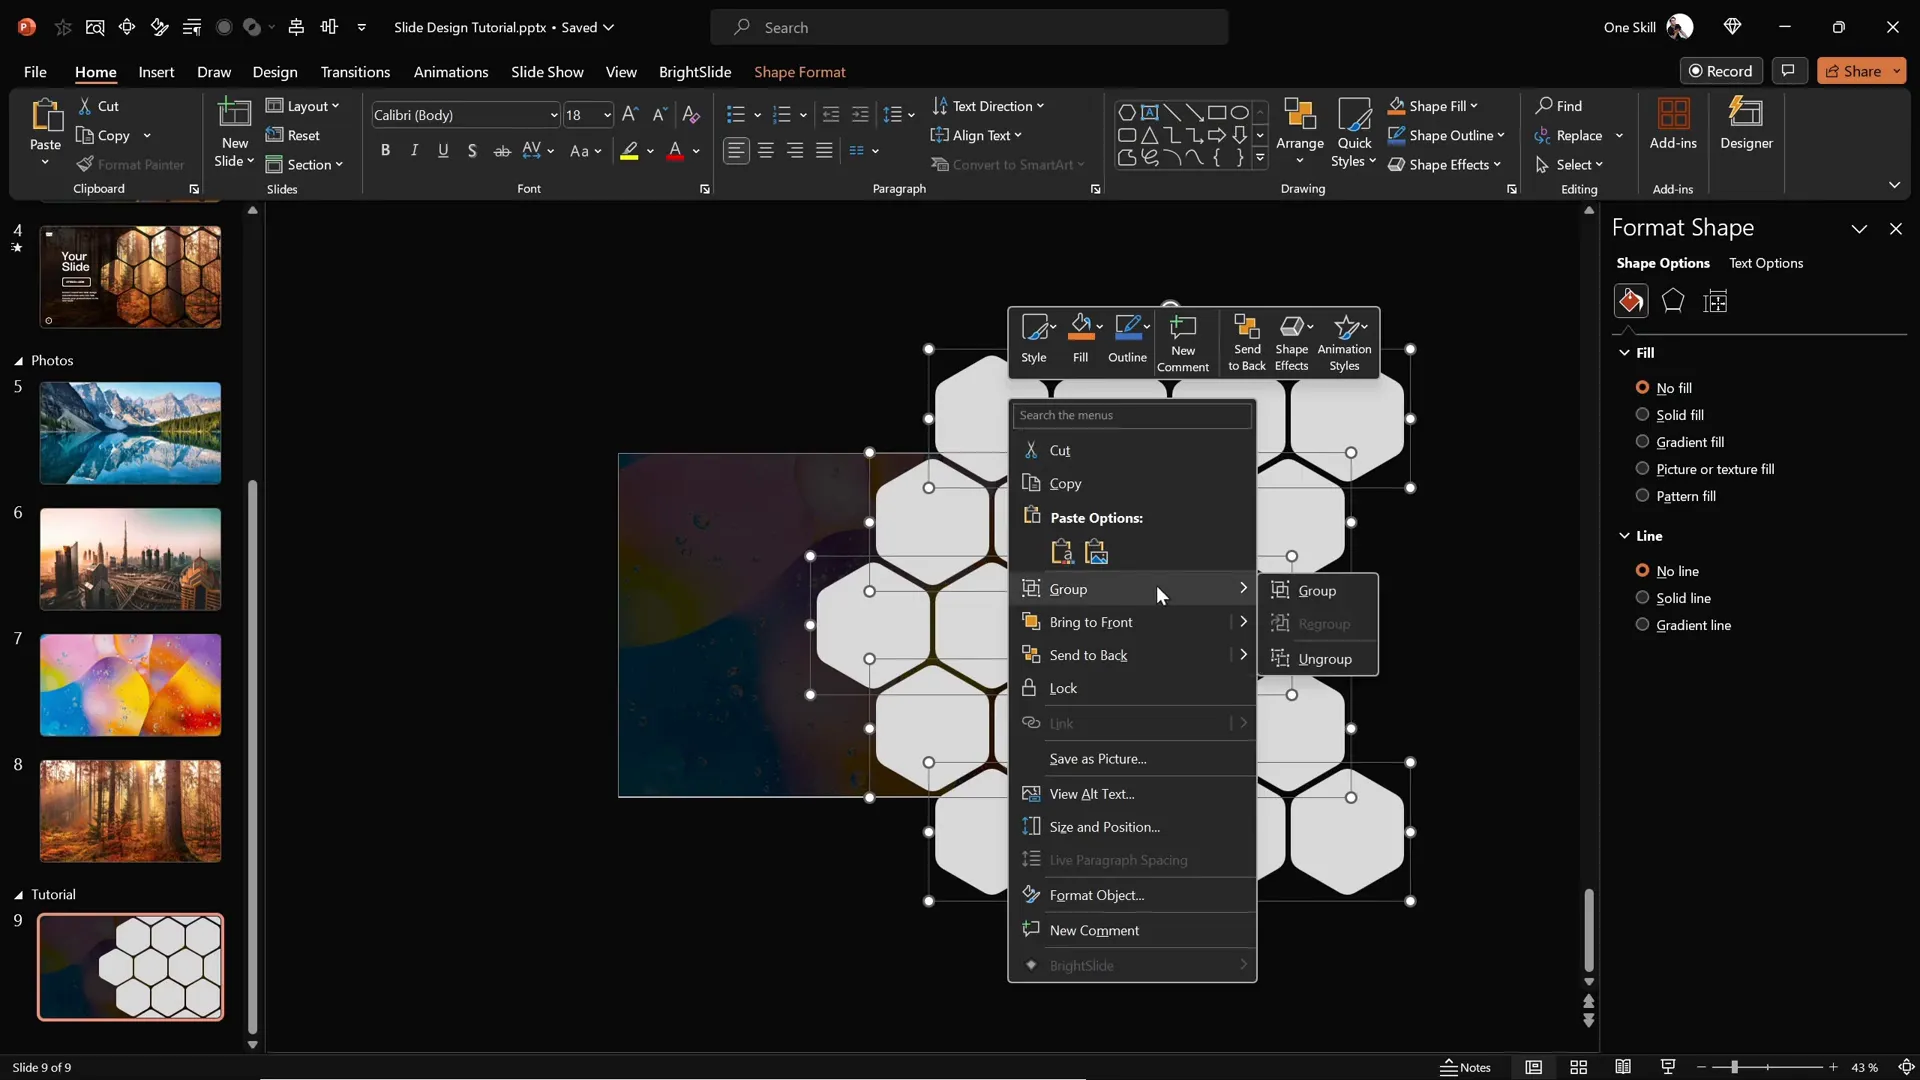Open the font name Calibri (Body) dropdown
Viewport: 1920px width, 1080px height.
click(553, 115)
